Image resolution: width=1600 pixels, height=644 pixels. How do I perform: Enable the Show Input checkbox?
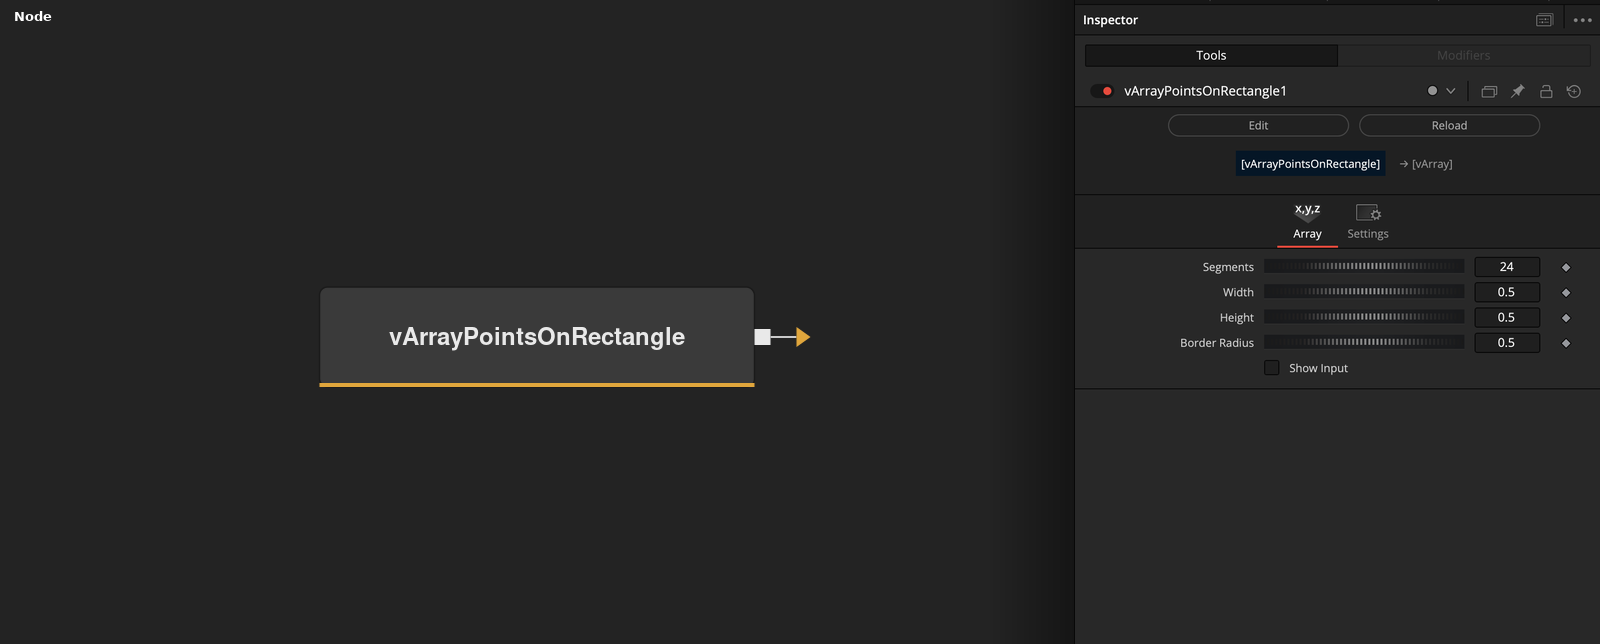pos(1272,368)
